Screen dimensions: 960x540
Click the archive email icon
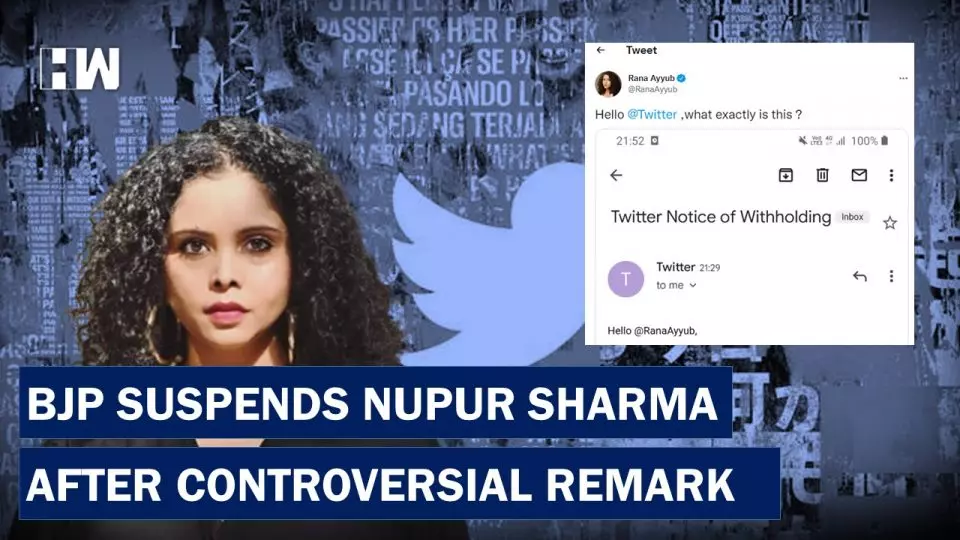[x=786, y=175]
